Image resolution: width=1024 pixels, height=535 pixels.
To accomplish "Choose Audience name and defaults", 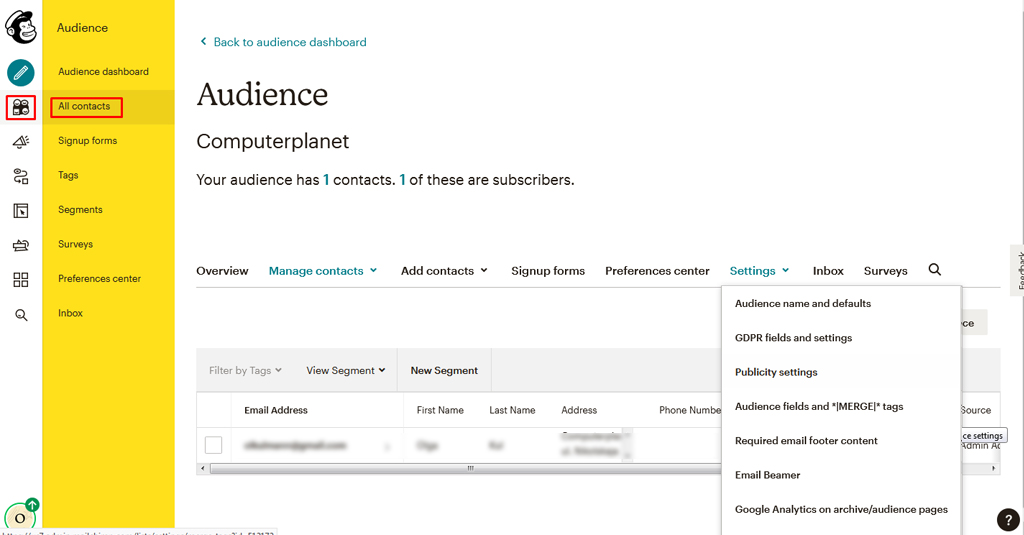I will coord(803,304).
